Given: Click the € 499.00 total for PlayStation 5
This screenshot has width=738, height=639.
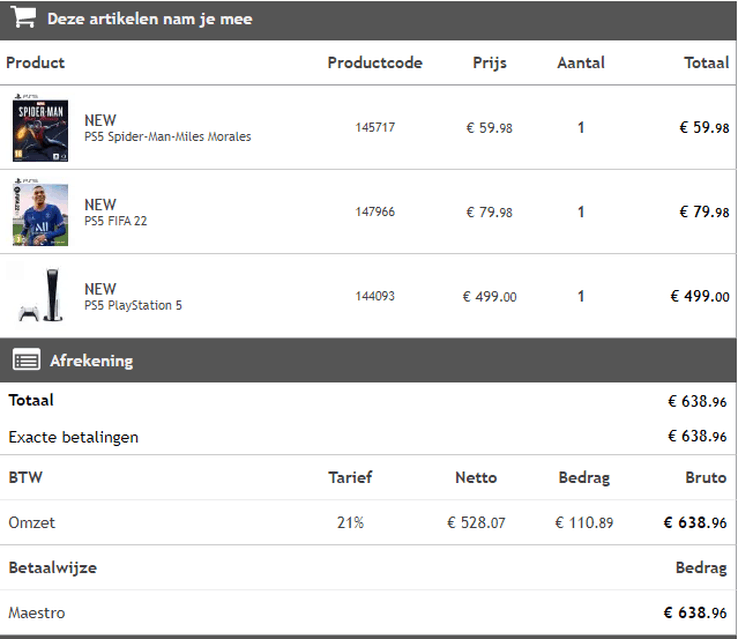Looking at the screenshot, I should coord(700,296).
